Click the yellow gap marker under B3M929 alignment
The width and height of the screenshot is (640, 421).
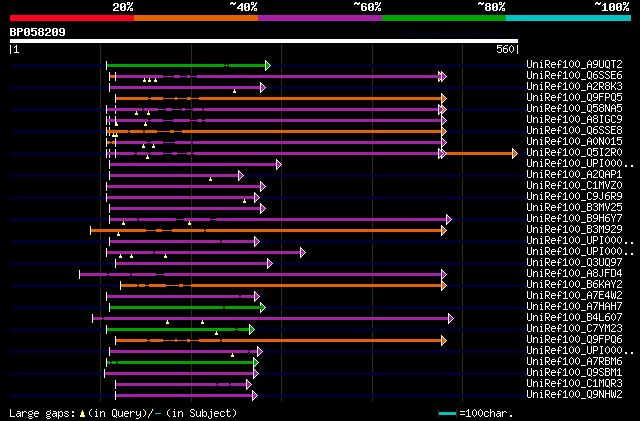118,234
